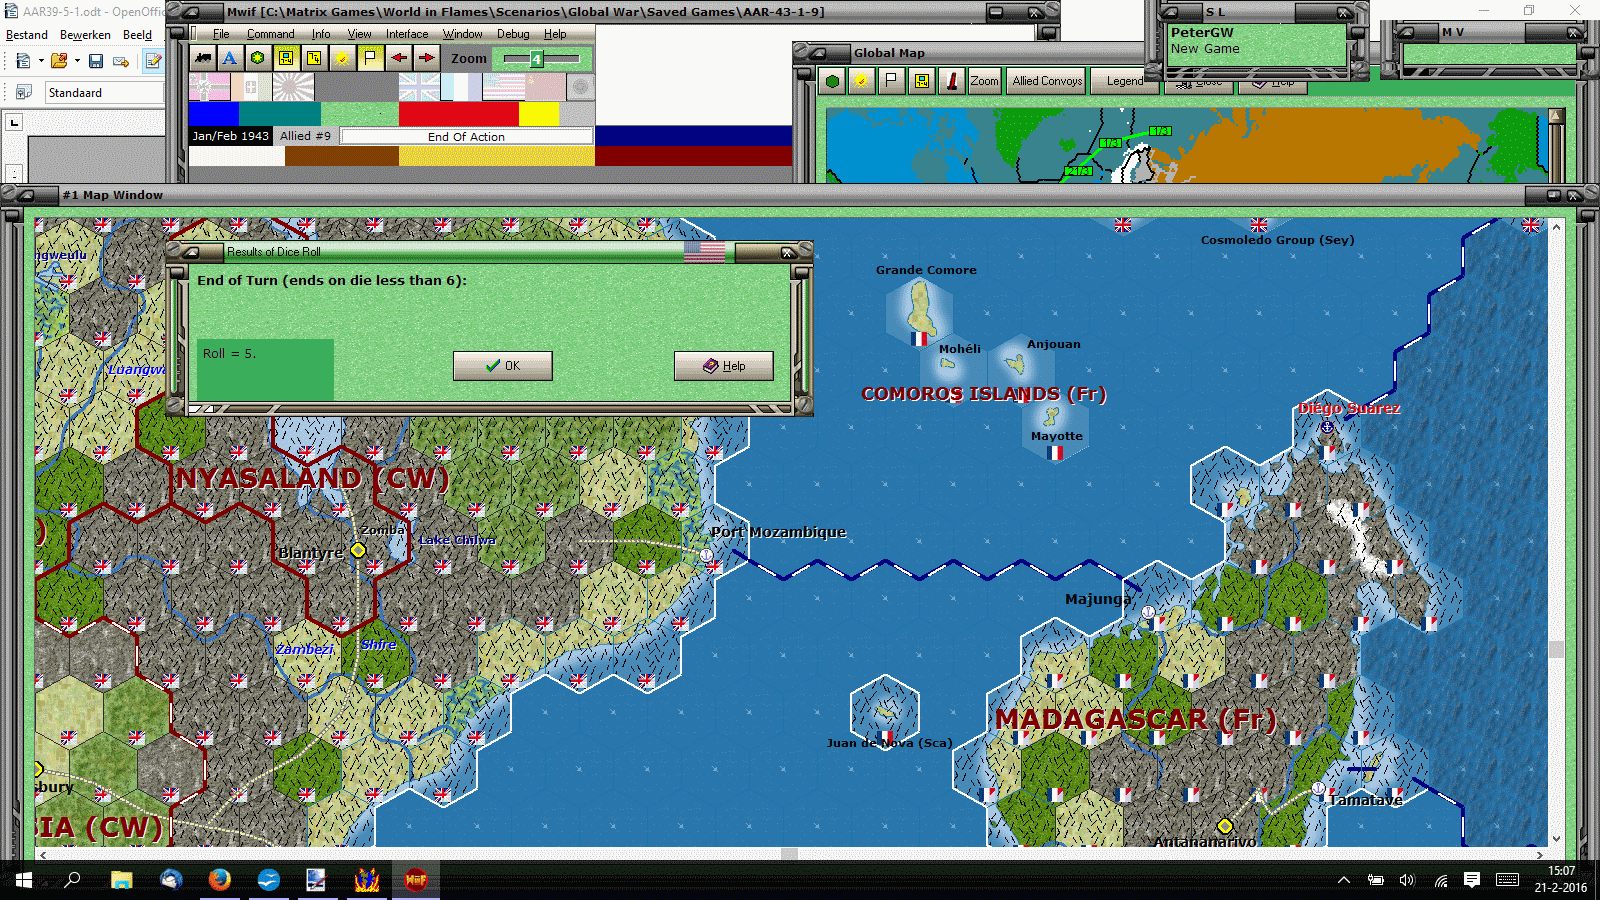Open the Command menu
This screenshot has width=1600, height=900.
[270, 34]
